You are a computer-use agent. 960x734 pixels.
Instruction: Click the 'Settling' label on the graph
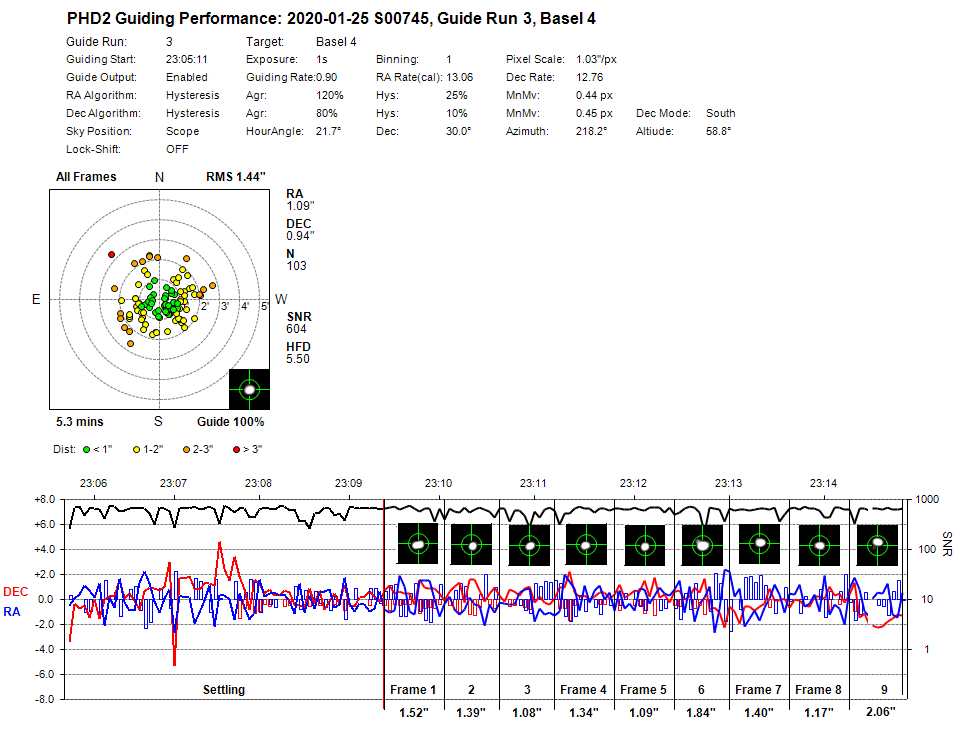224,690
